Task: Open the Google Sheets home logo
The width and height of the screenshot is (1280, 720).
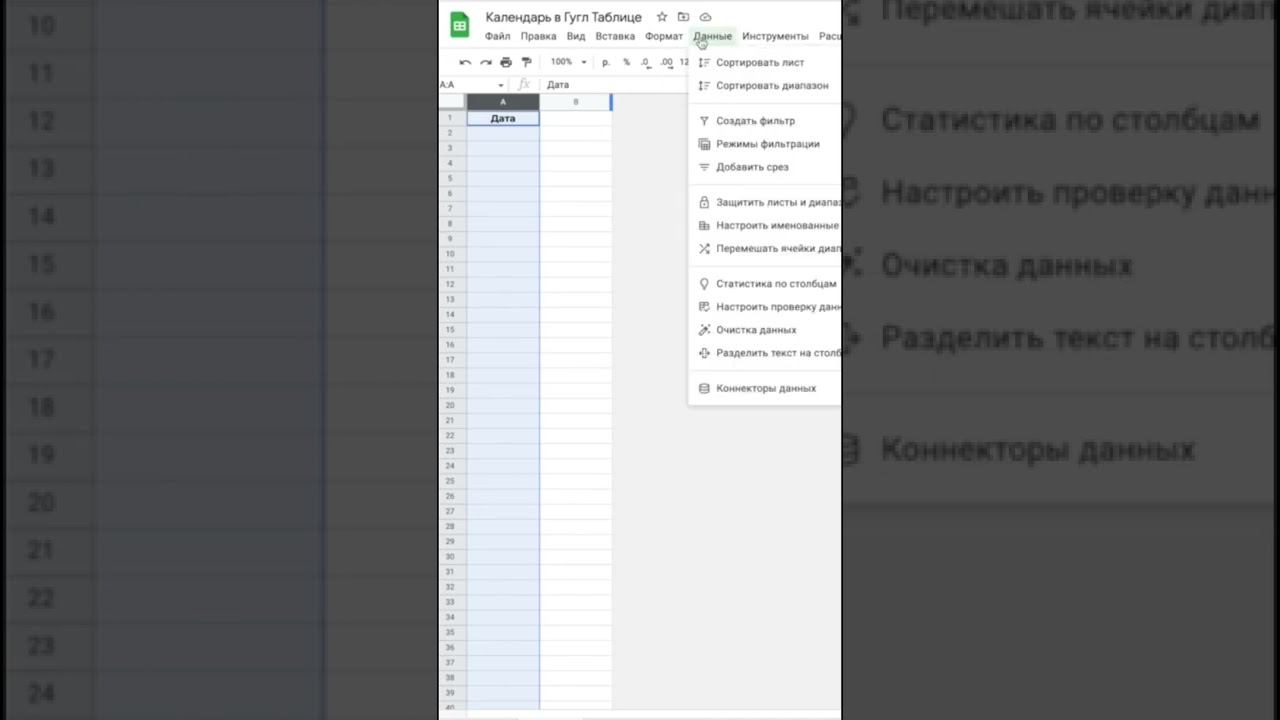Action: tap(459, 26)
